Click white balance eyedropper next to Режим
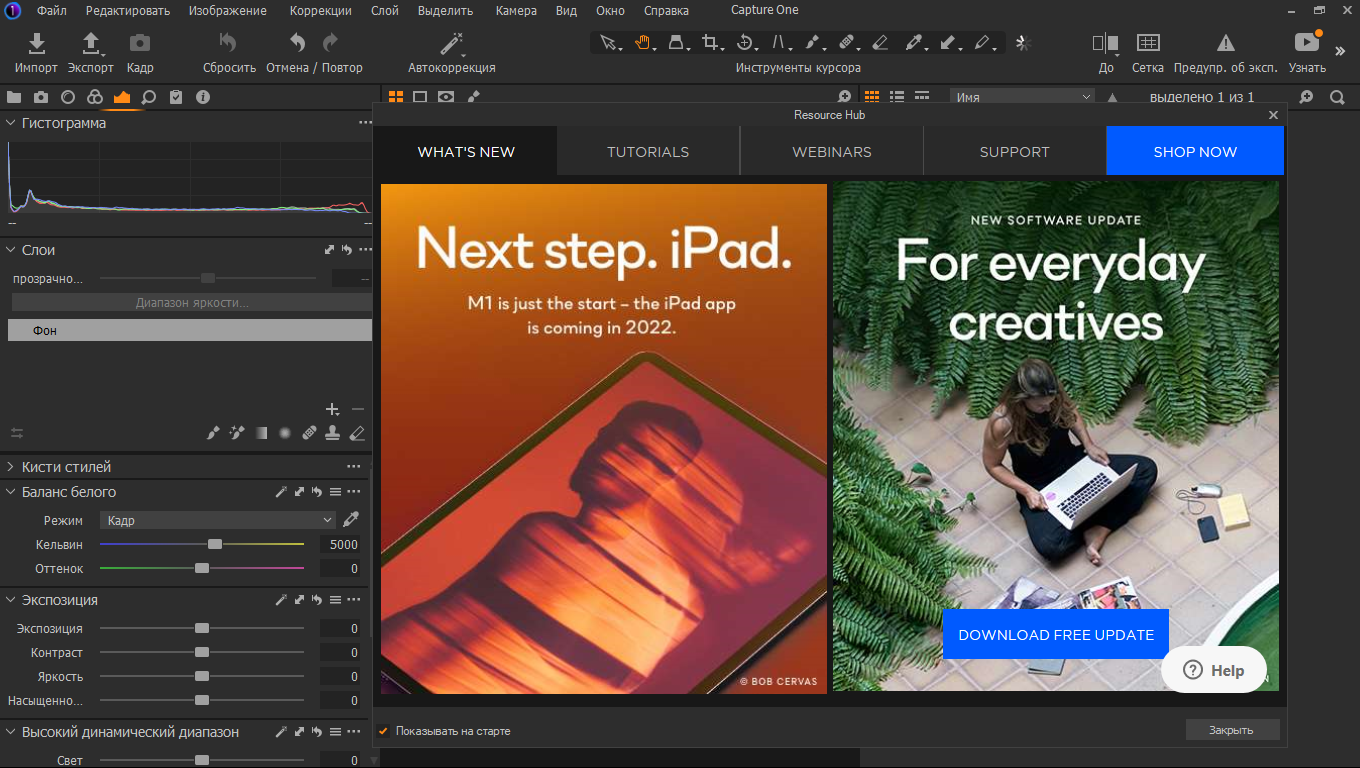This screenshot has width=1360, height=768. point(351,520)
